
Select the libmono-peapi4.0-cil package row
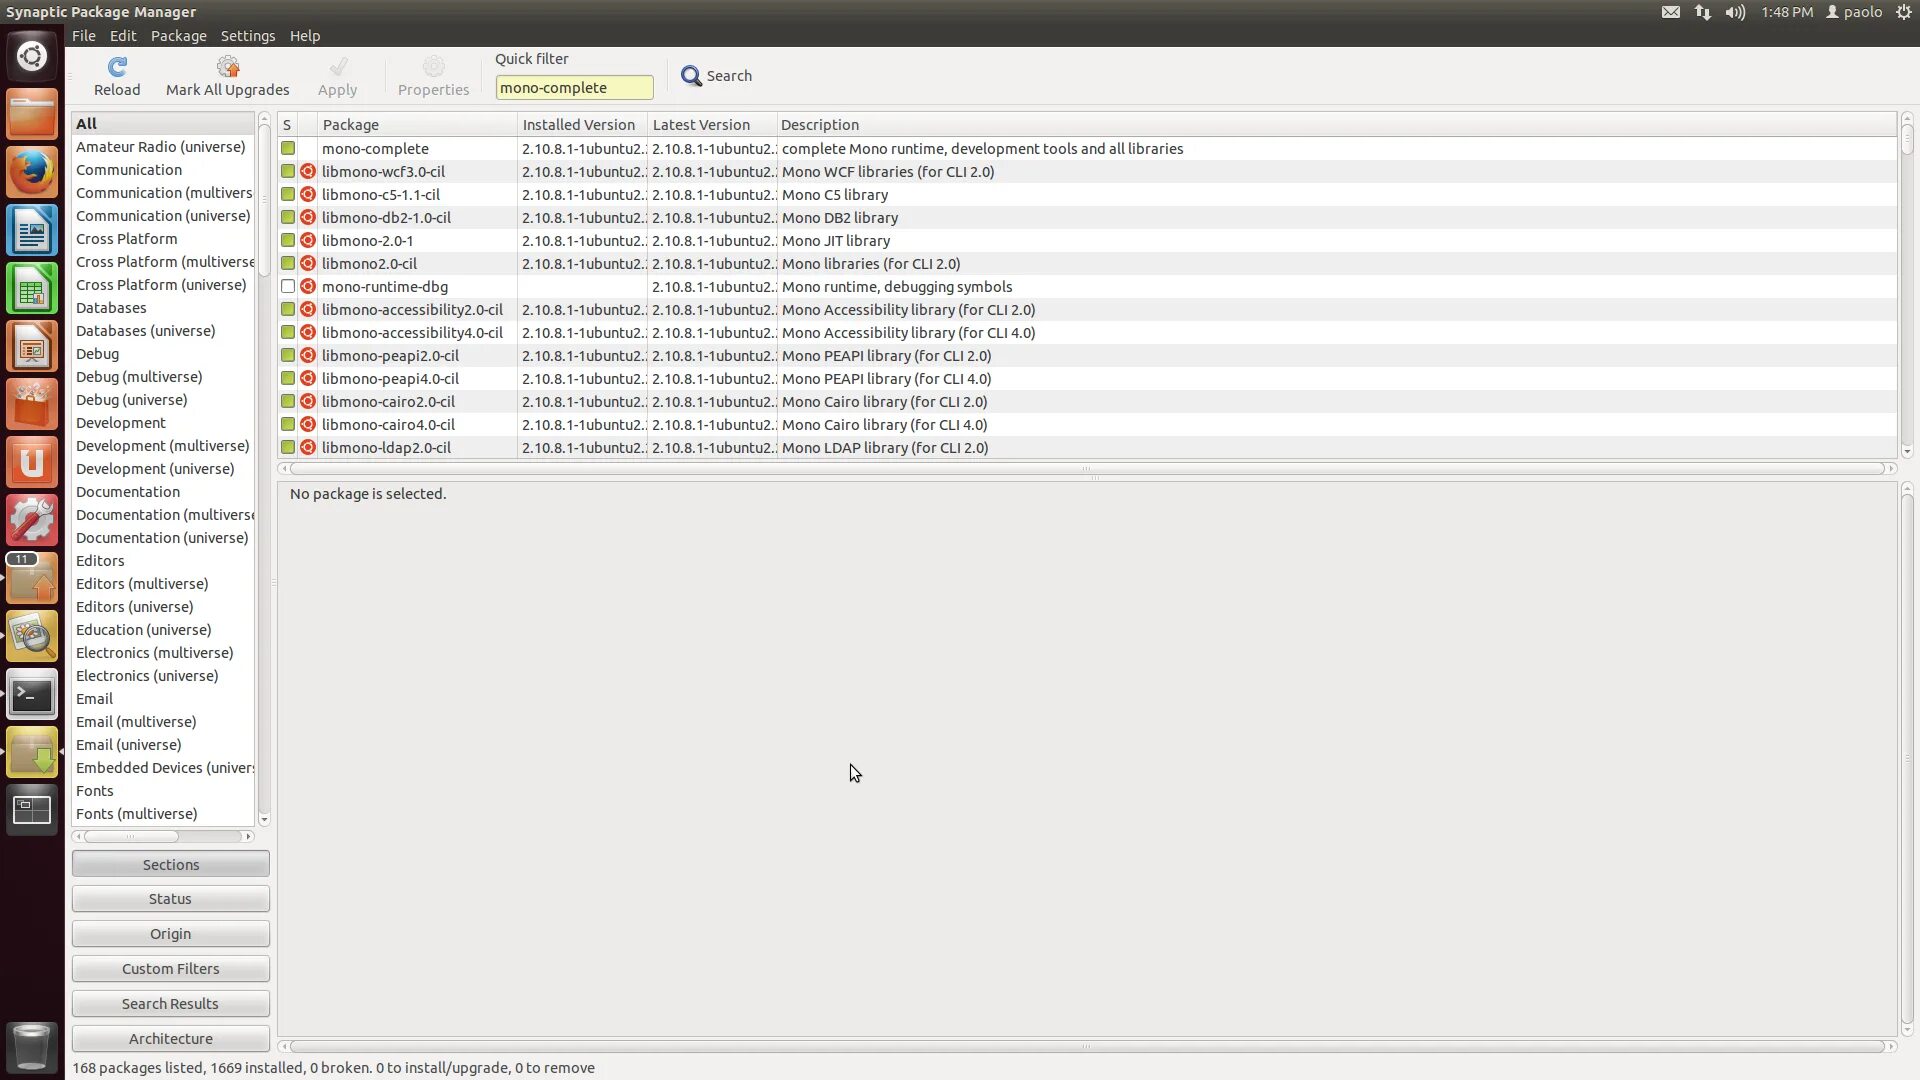point(1087,378)
